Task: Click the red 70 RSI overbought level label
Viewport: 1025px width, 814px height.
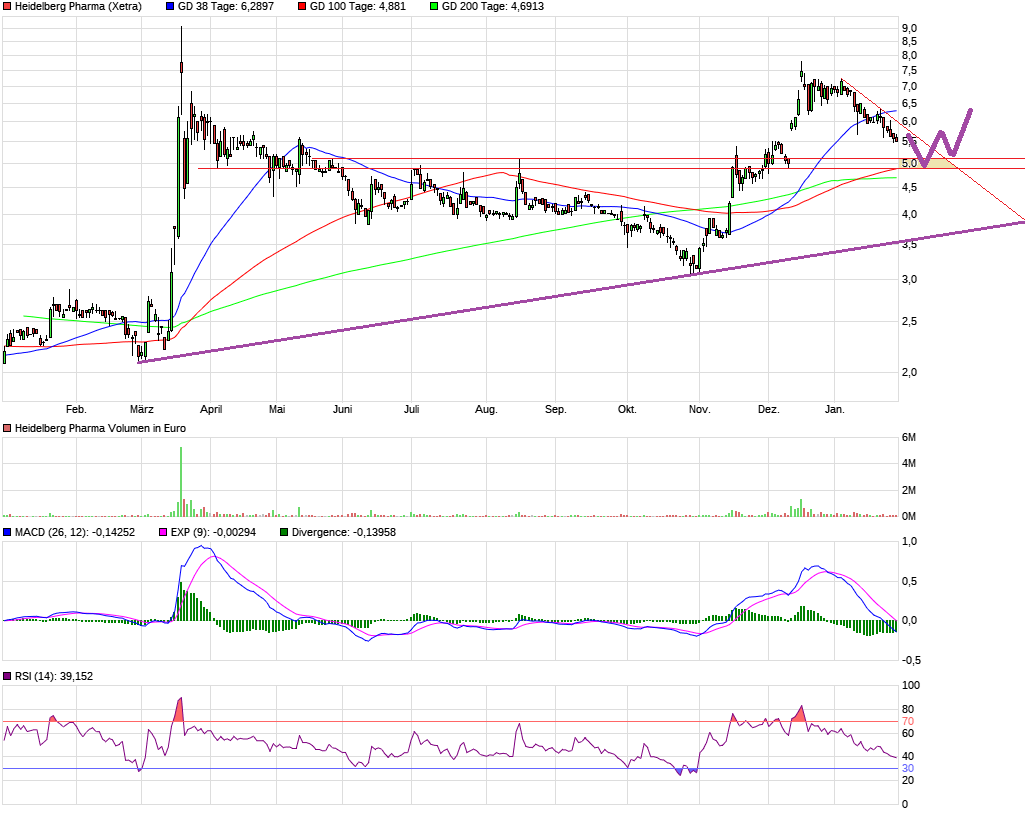Action: click(x=908, y=722)
